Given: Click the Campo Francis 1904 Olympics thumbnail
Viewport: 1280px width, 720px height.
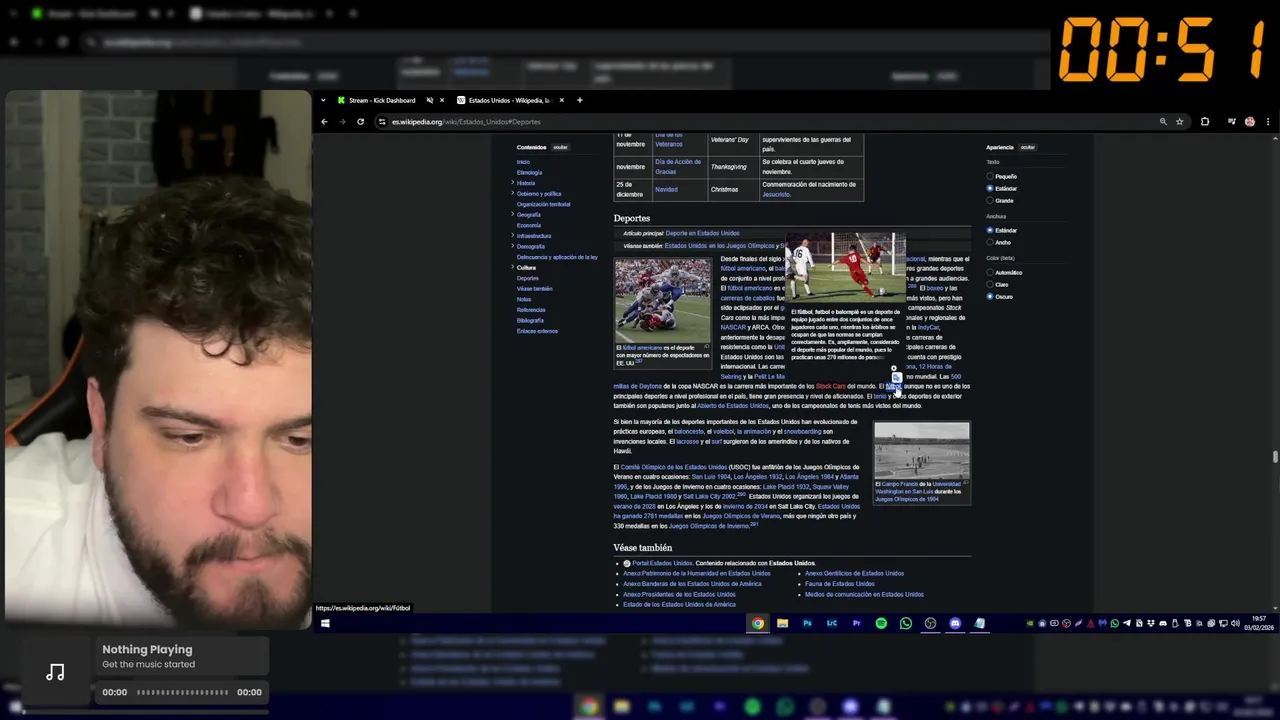Looking at the screenshot, I should [x=921, y=451].
